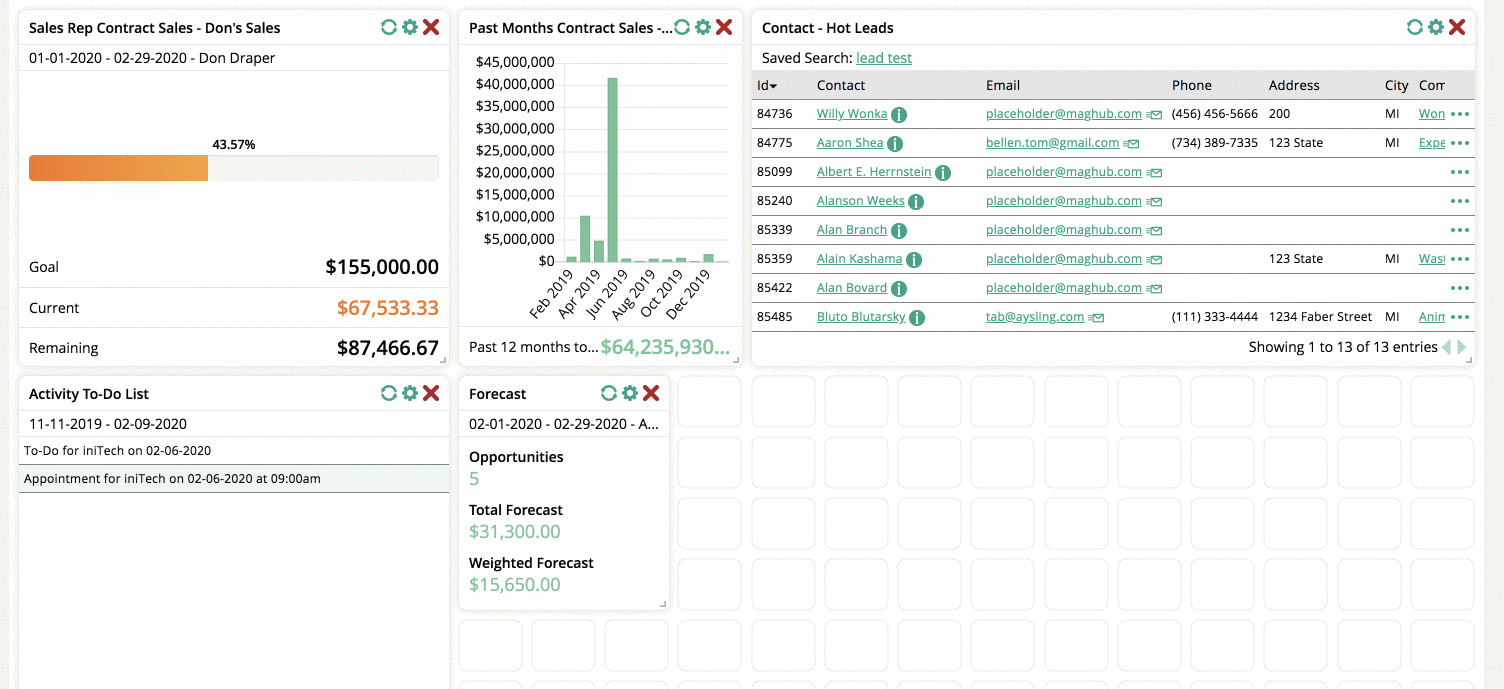Open settings gear for Don's Sales widget
Screen dimensions: 1504x689
coord(410,27)
